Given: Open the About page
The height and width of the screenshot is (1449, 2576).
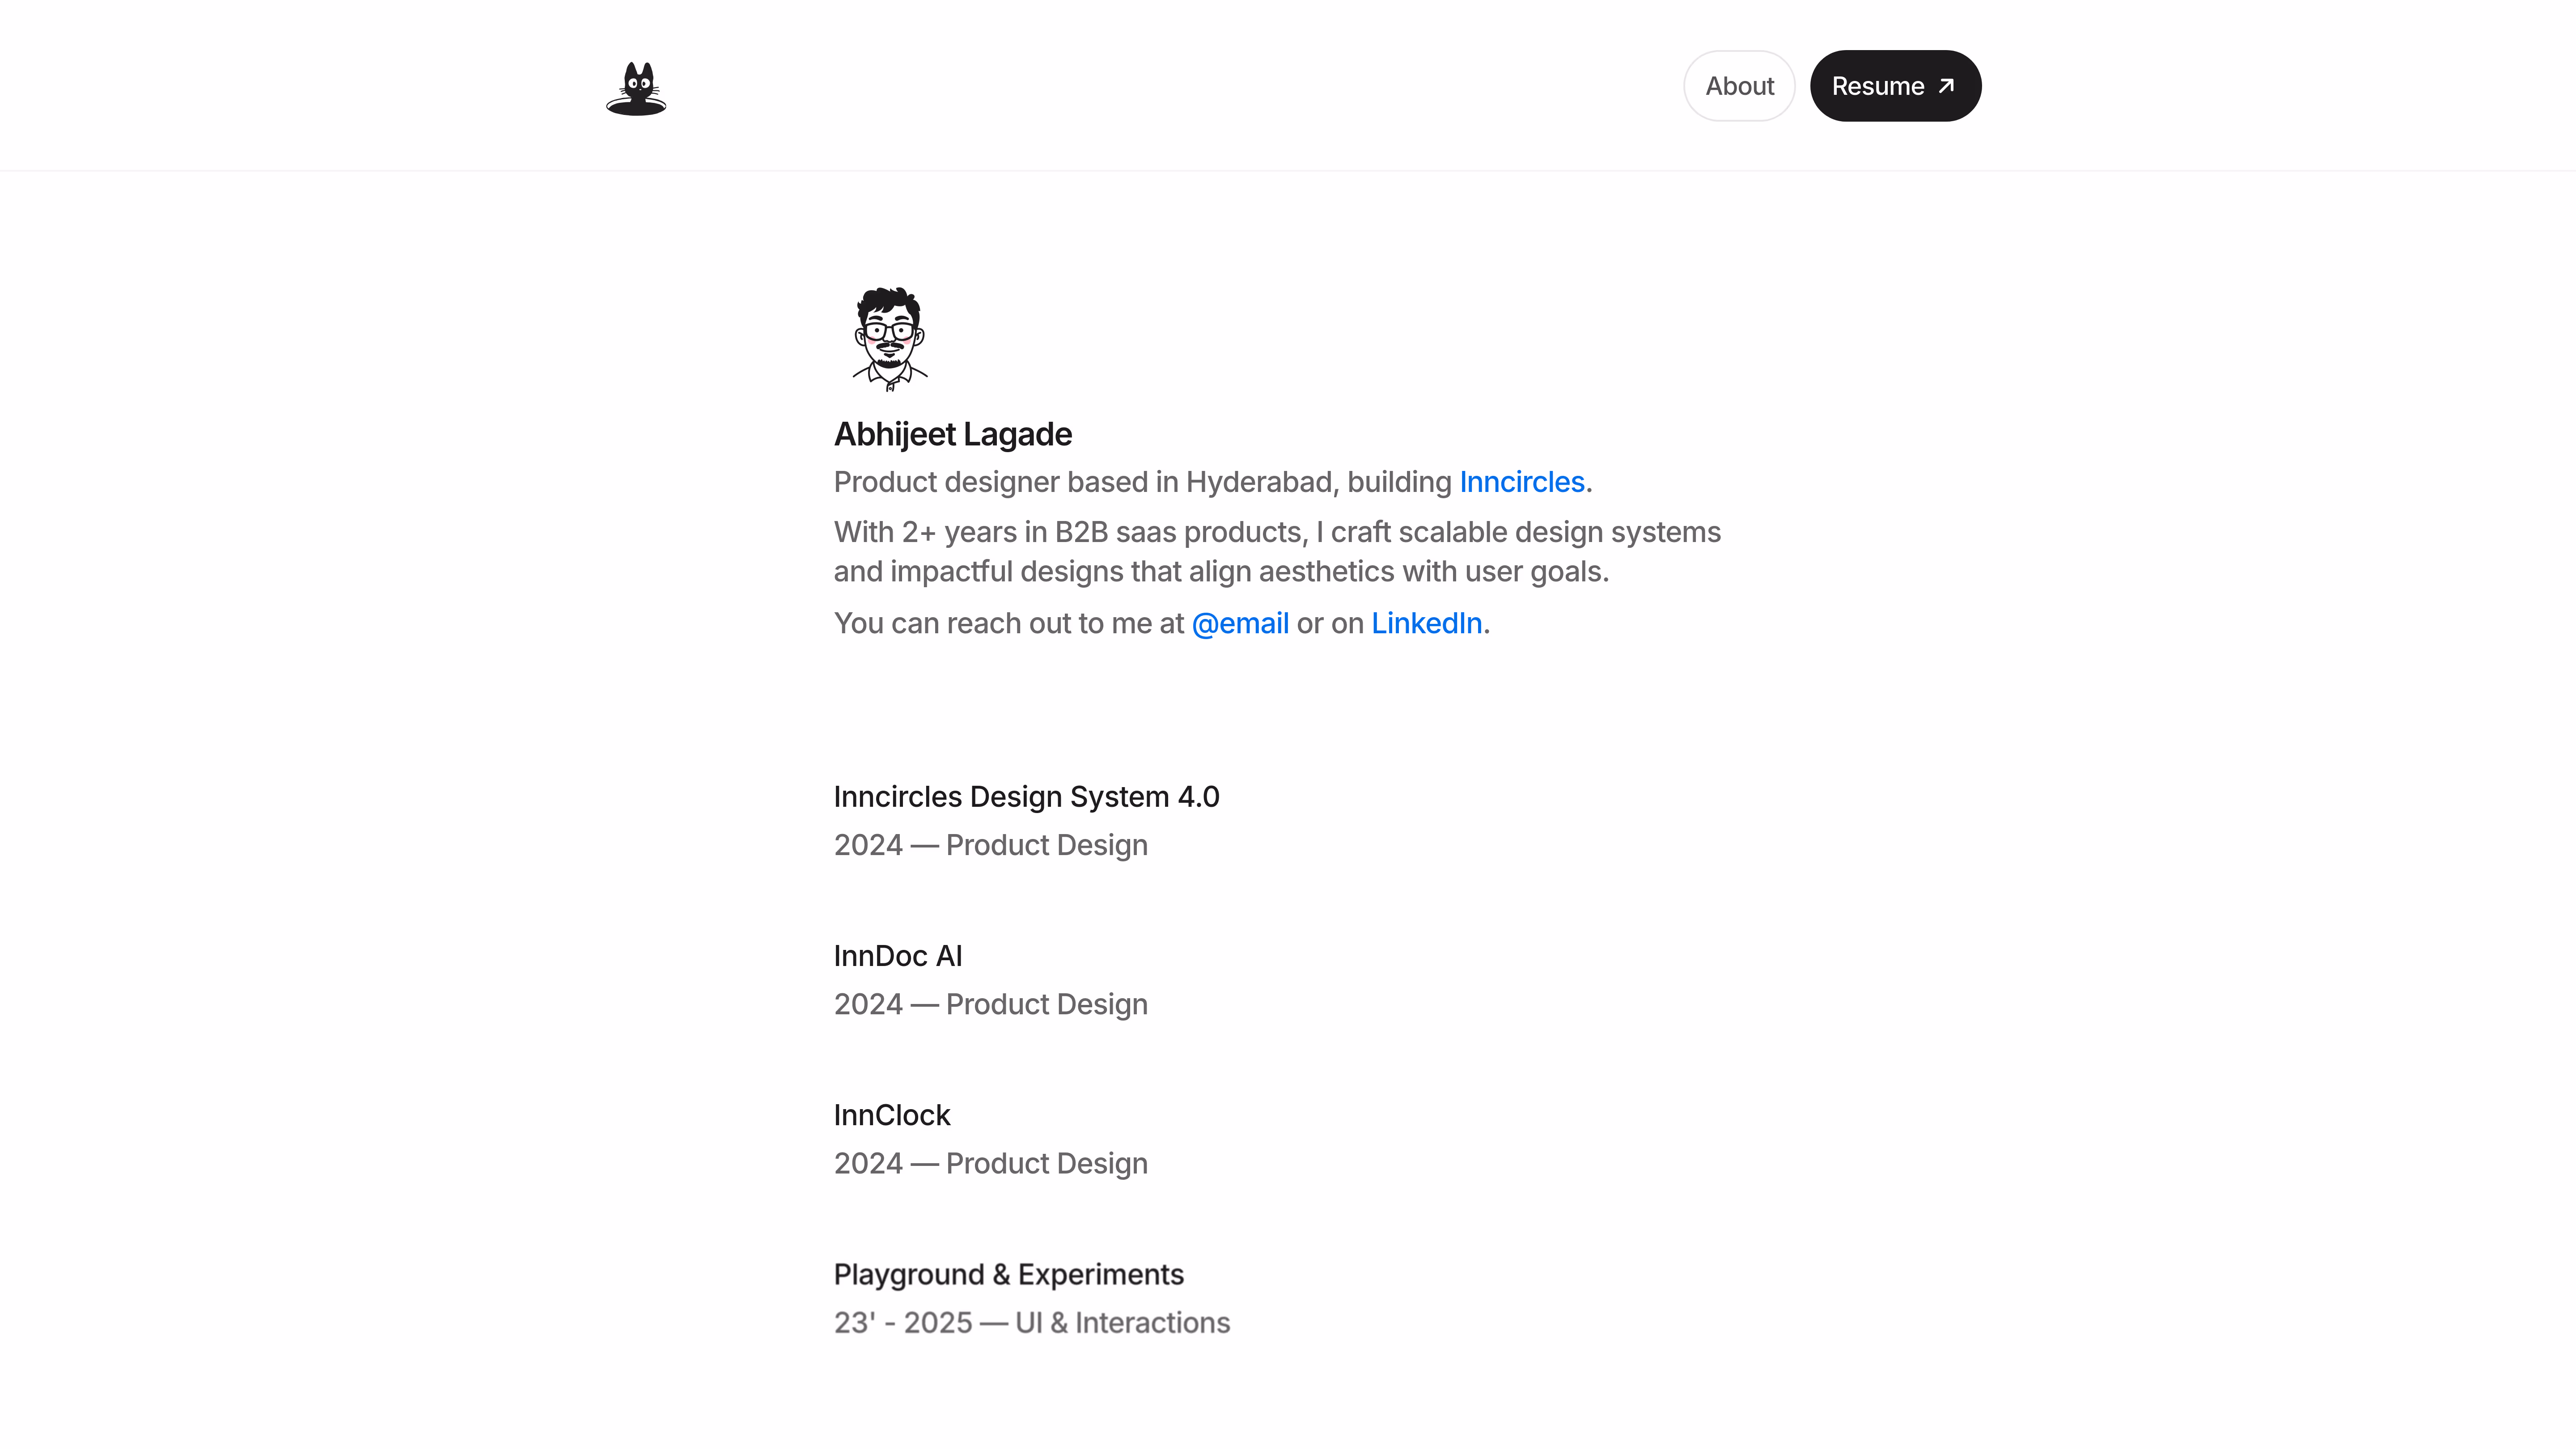Looking at the screenshot, I should click(x=1739, y=86).
